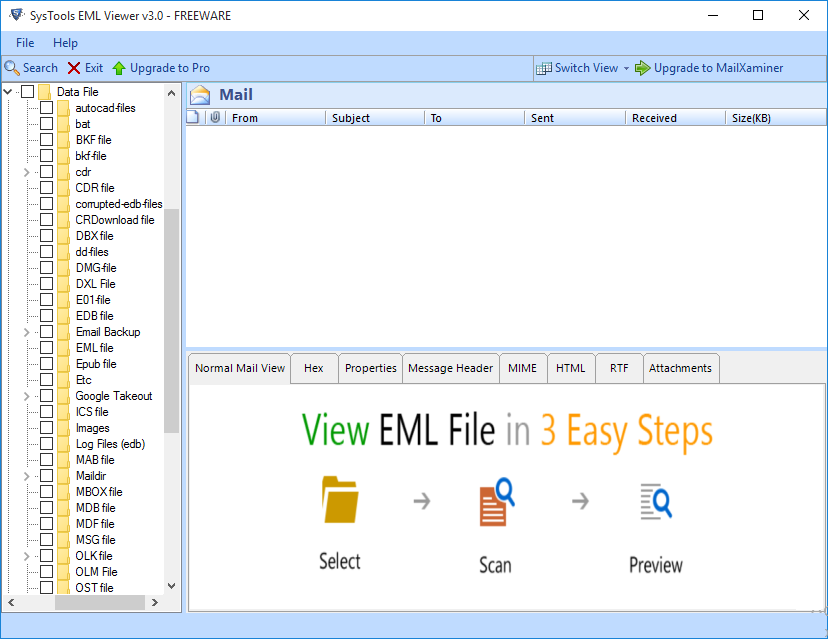Check the EML file checkbox
Screen dimensions: 828x639
coord(46,347)
